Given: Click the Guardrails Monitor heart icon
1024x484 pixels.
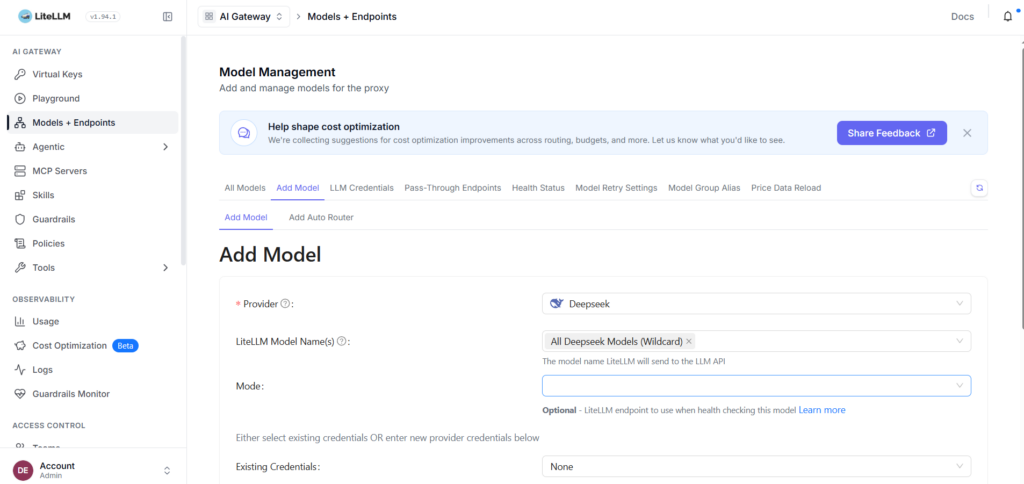Looking at the screenshot, I should (20, 394).
